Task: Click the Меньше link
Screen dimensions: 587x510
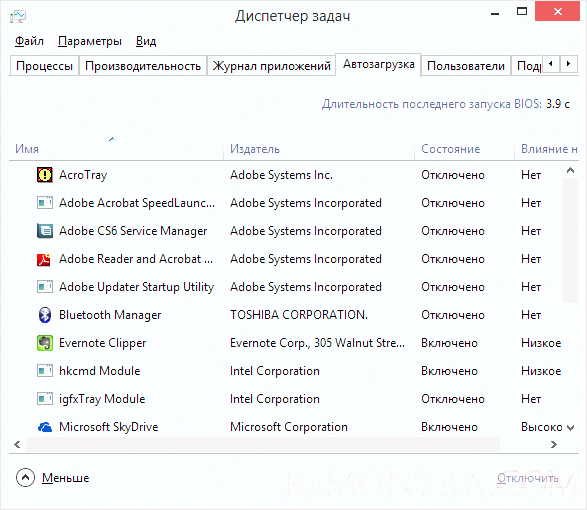Action: click(x=66, y=478)
